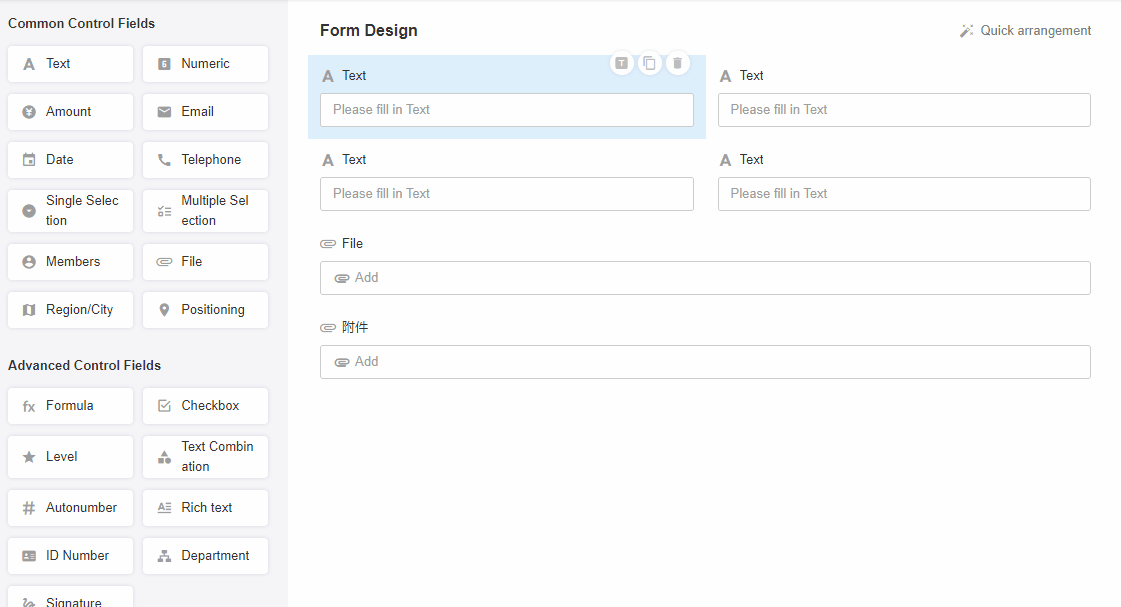Select the first row right Text label
Viewport: 1121px width, 607px height.
[x=751, y=76]
